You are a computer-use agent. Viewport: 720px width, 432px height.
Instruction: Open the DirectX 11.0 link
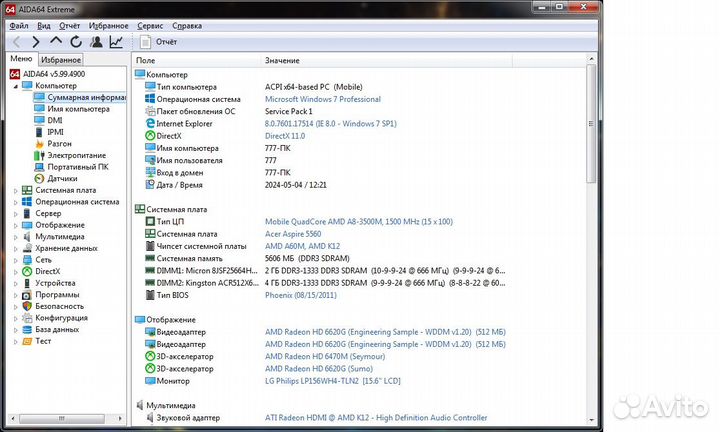[285, 136]
